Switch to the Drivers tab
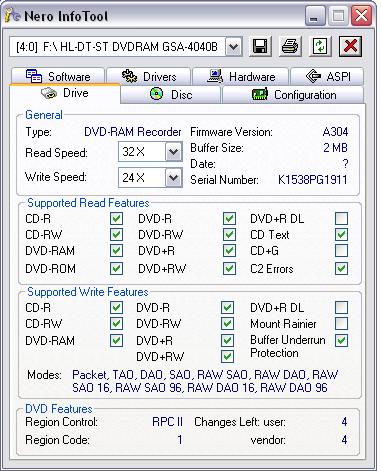381x471 pixels. (148, 76)
